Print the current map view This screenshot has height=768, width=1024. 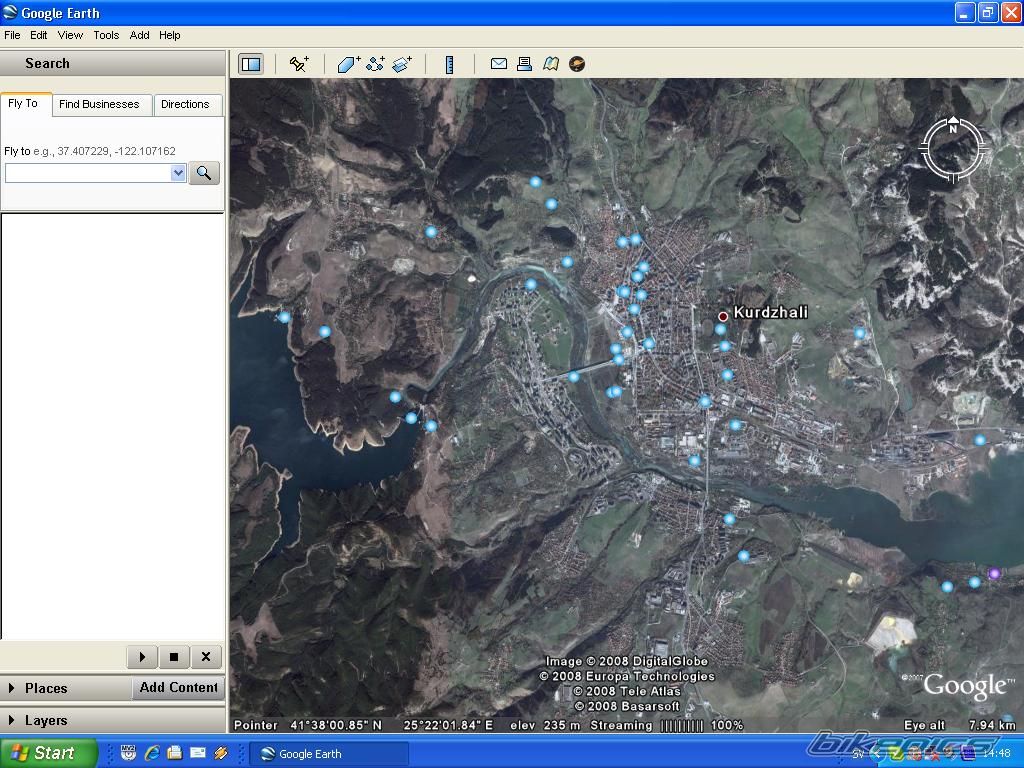tap(524, 63)
